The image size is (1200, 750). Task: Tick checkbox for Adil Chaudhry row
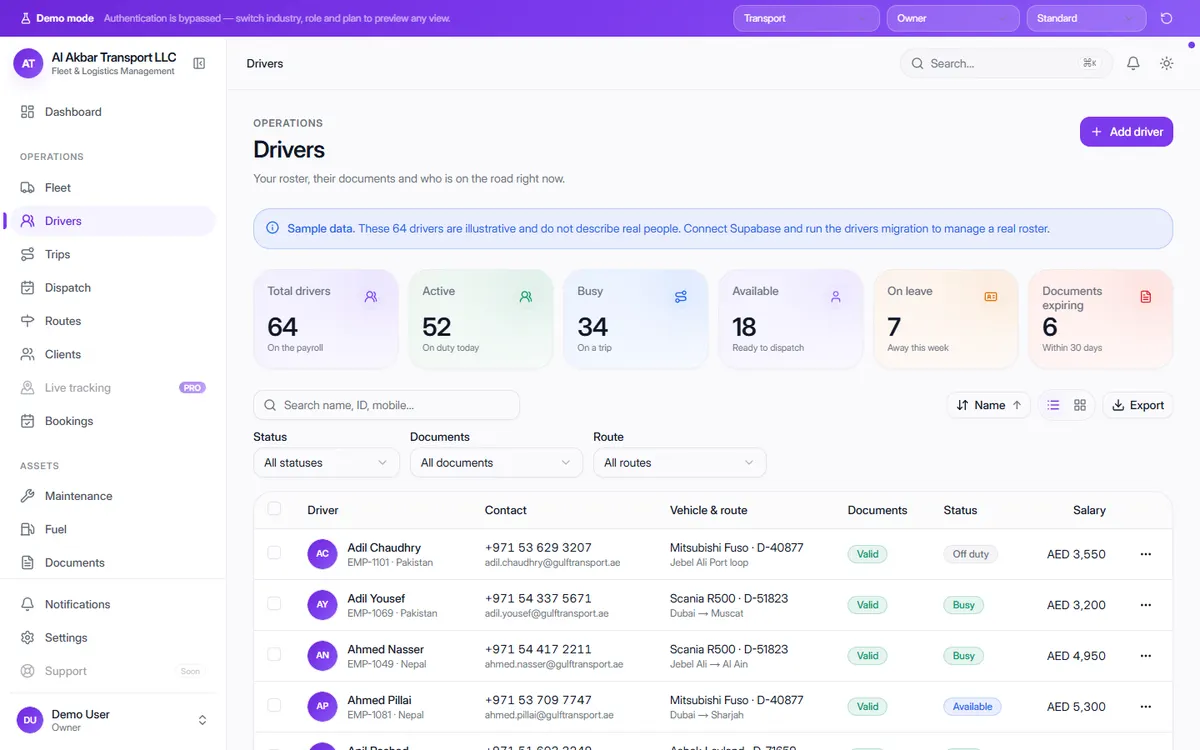click(274, 552)
